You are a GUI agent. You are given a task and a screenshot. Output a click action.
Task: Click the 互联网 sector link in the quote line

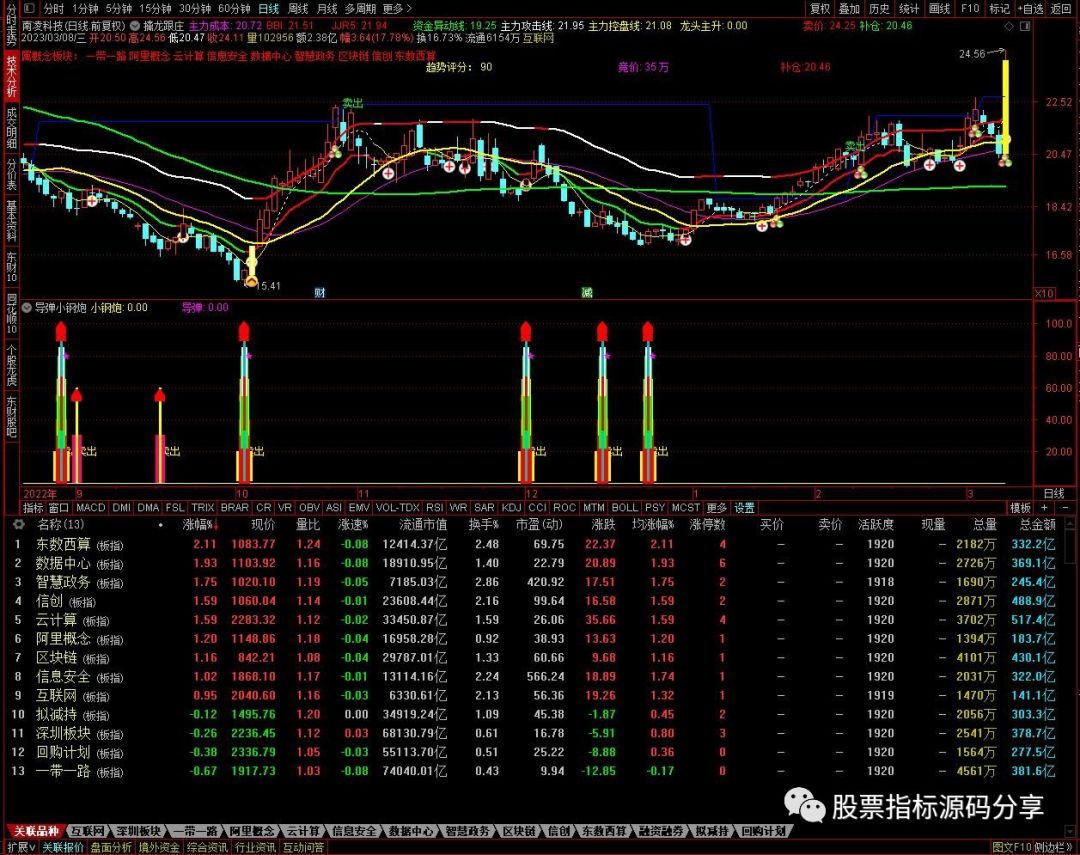[538, 39]
